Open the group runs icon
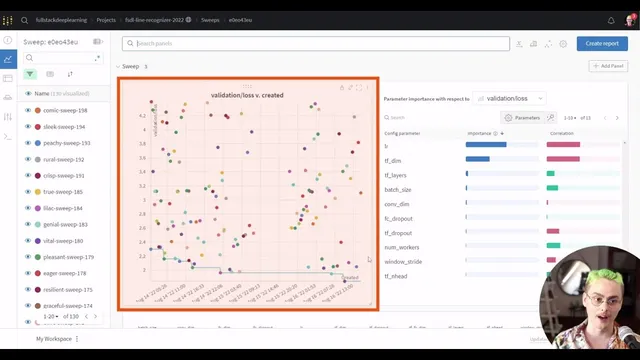The image size is (640, 360). pyautogui.click(x=50, y=74)
